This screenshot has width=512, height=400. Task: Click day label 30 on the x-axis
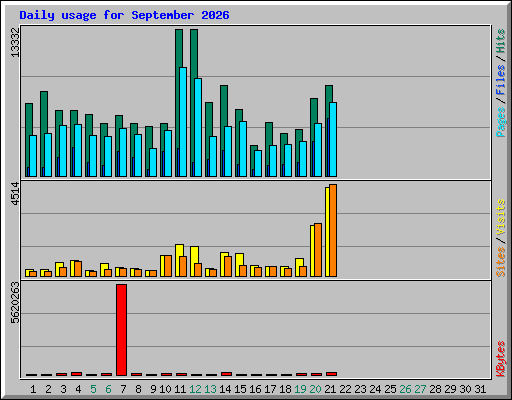pyautogui.click(x=465, y=389)
